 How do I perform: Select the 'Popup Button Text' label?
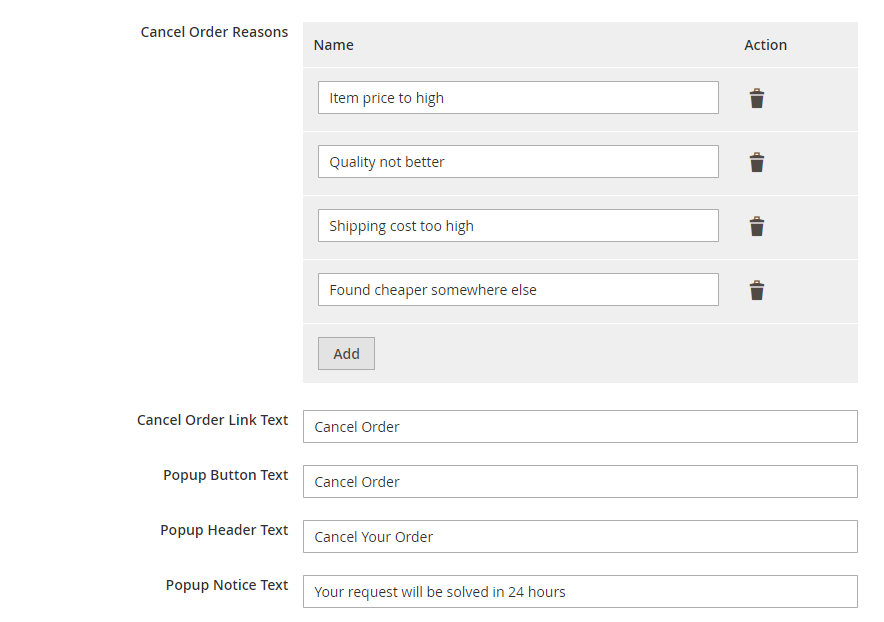[x=225, y=475]
